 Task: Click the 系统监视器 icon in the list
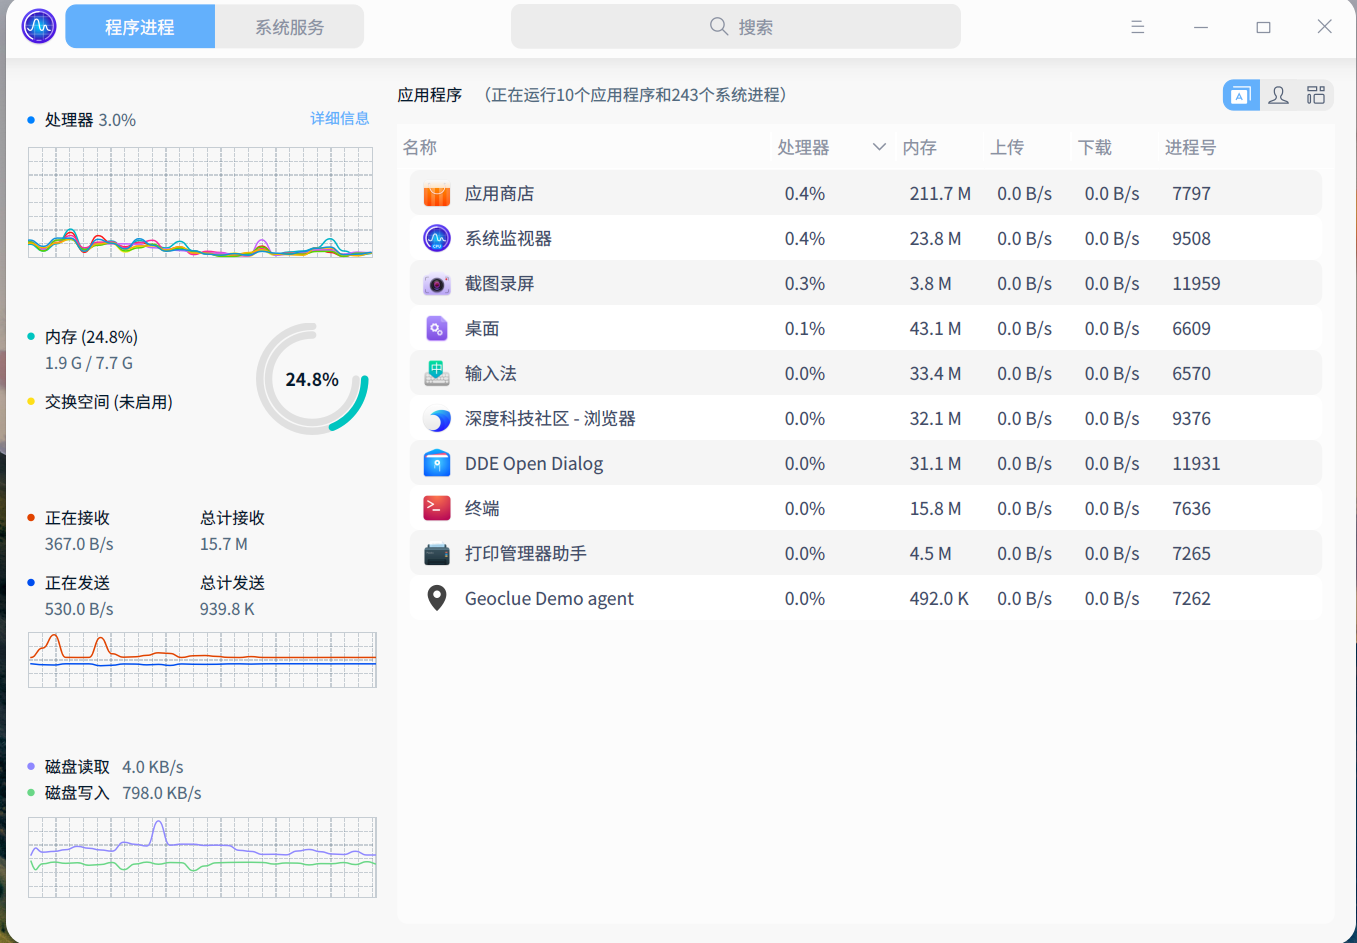(437, 238)
